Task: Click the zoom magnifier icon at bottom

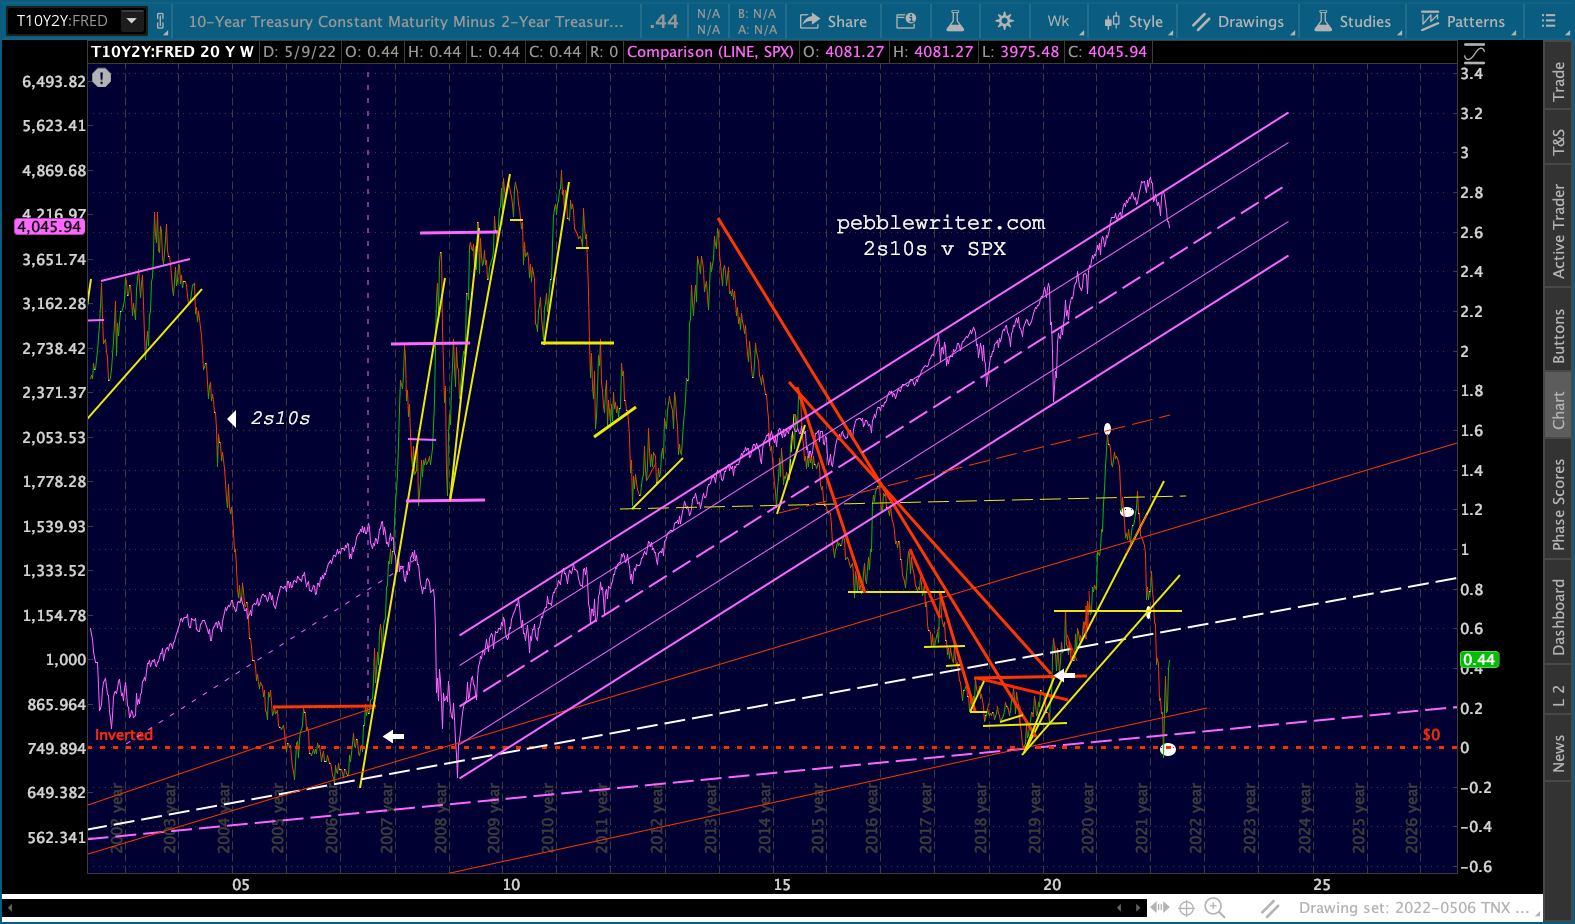Action: pyautogui.click(x=1215, y=908)
